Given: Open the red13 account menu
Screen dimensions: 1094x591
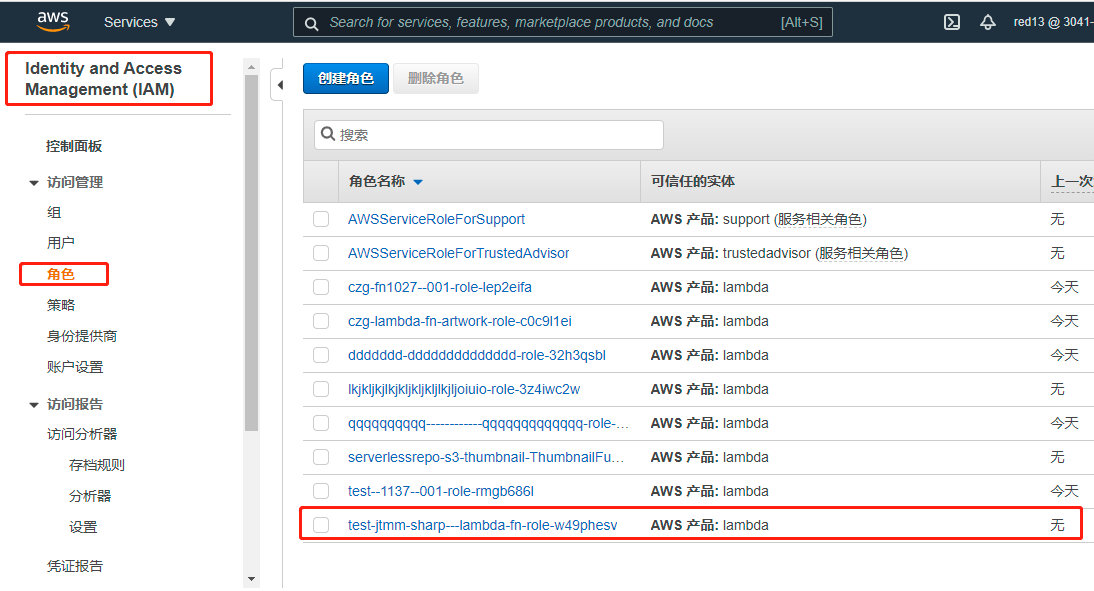Looking at the screenshot, I should pos(1053,22).
